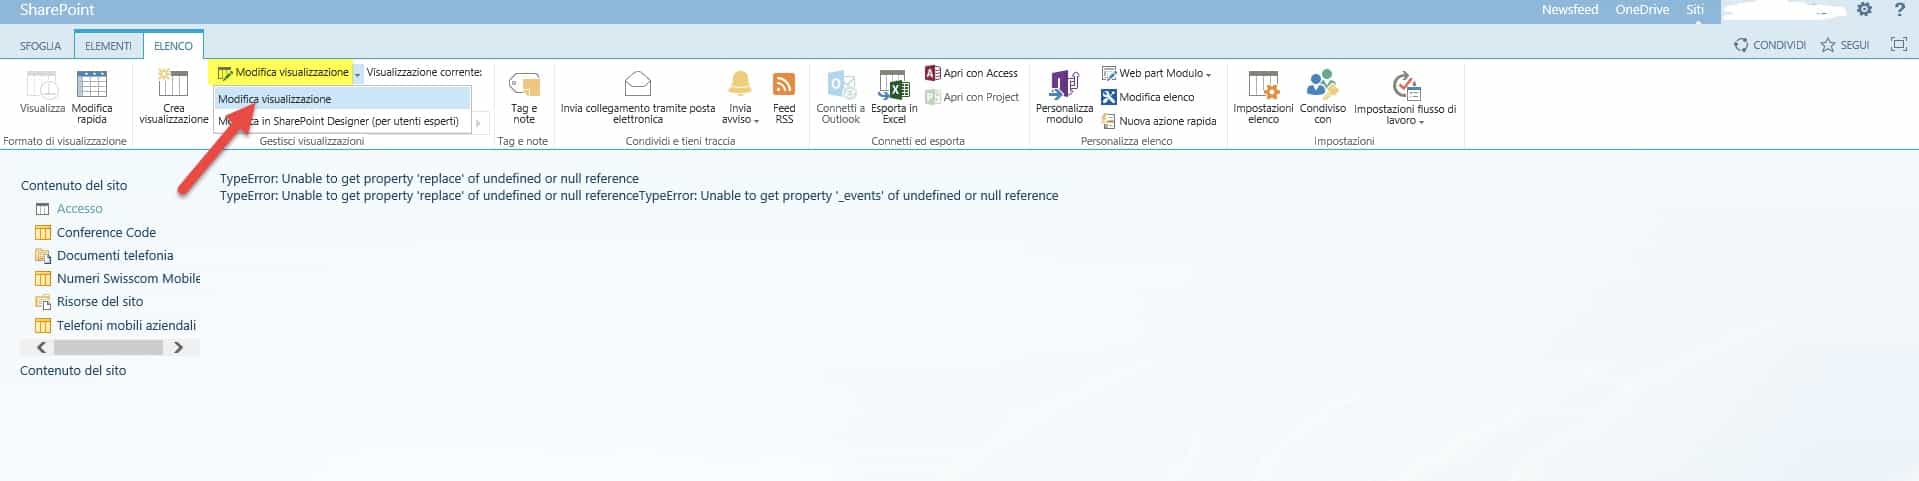Open Risorse del sito library
1919x481 pixels.
tap(100, 301)
